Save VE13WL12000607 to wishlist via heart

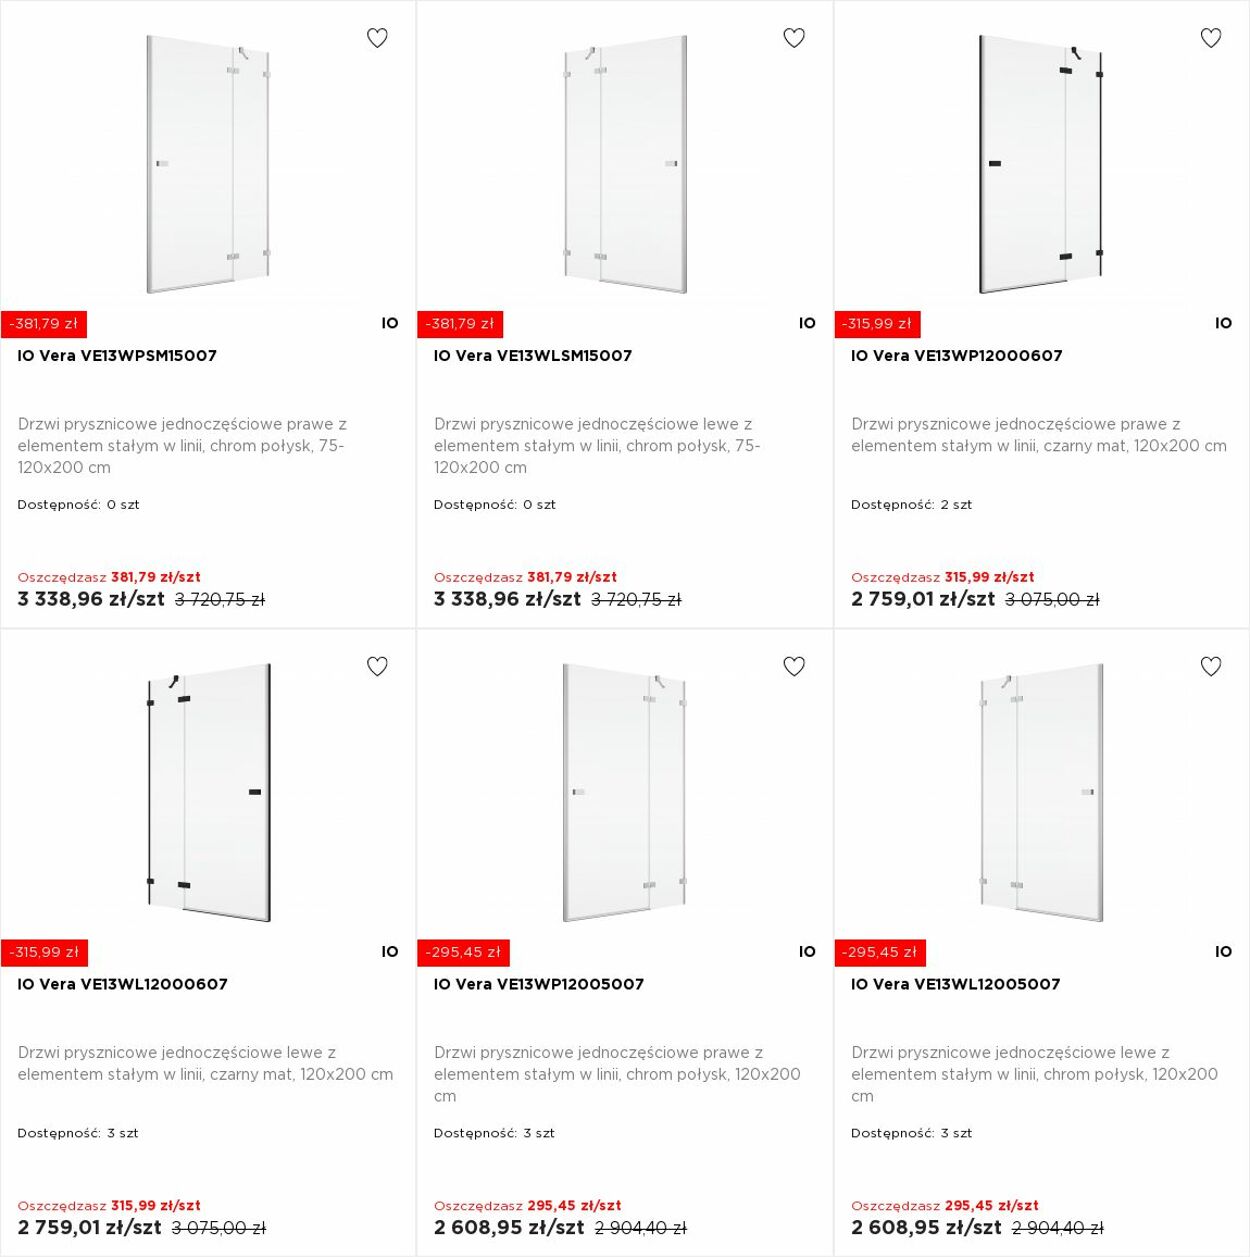click(x=377, y=666)
